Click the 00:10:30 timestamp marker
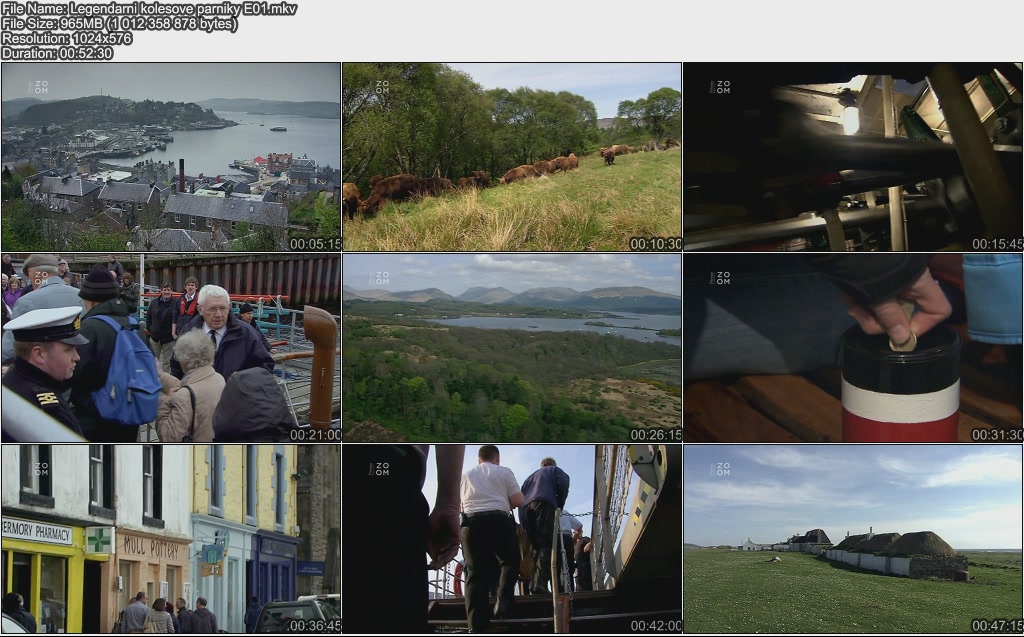Screen dimensions: 1024x637 pyautogui.click(x=655, y=244)
